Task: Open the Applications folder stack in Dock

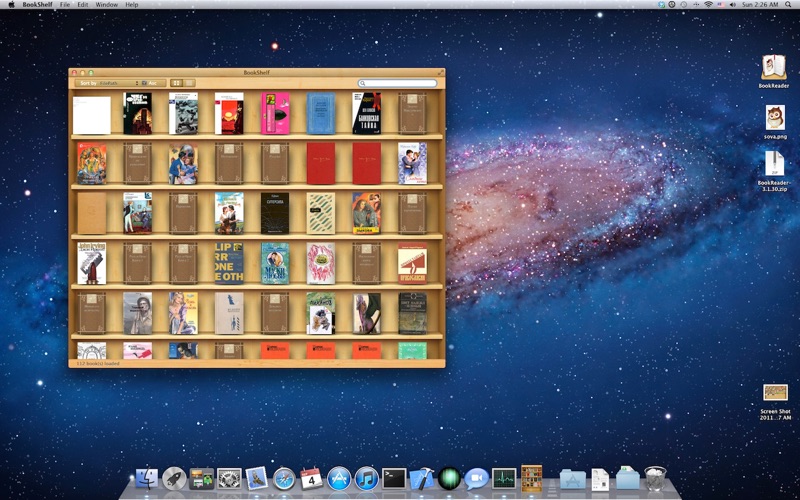Action: pyautogui.click(x=572, y=480)
